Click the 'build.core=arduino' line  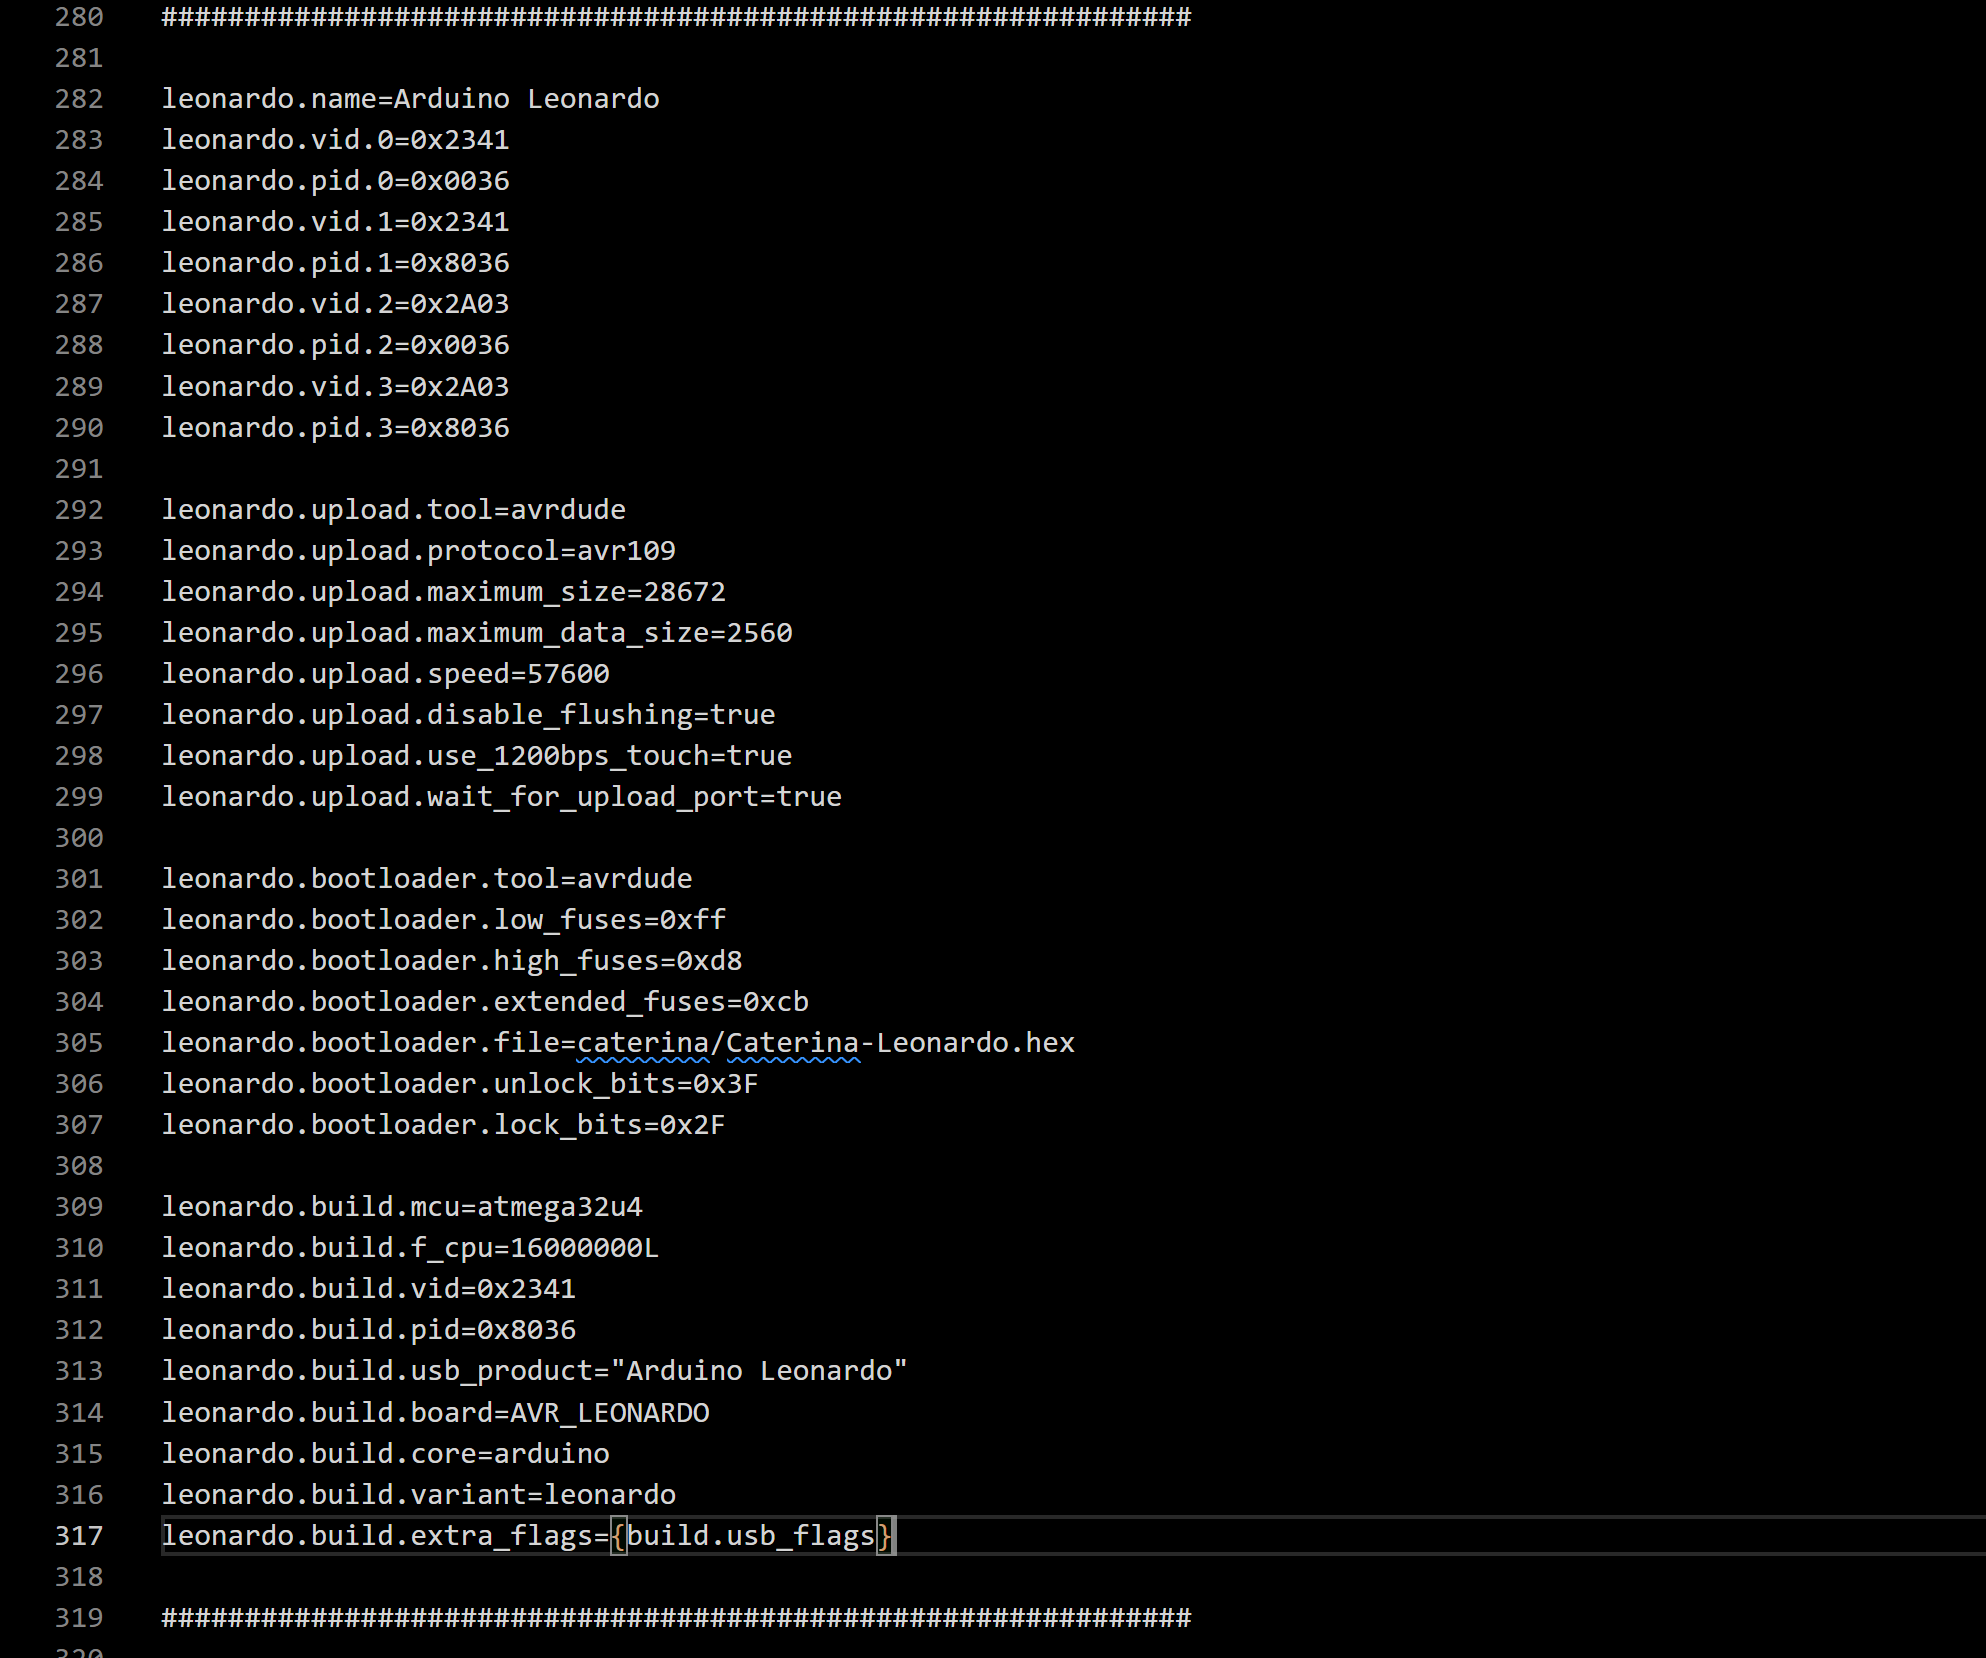[385, 1454]
